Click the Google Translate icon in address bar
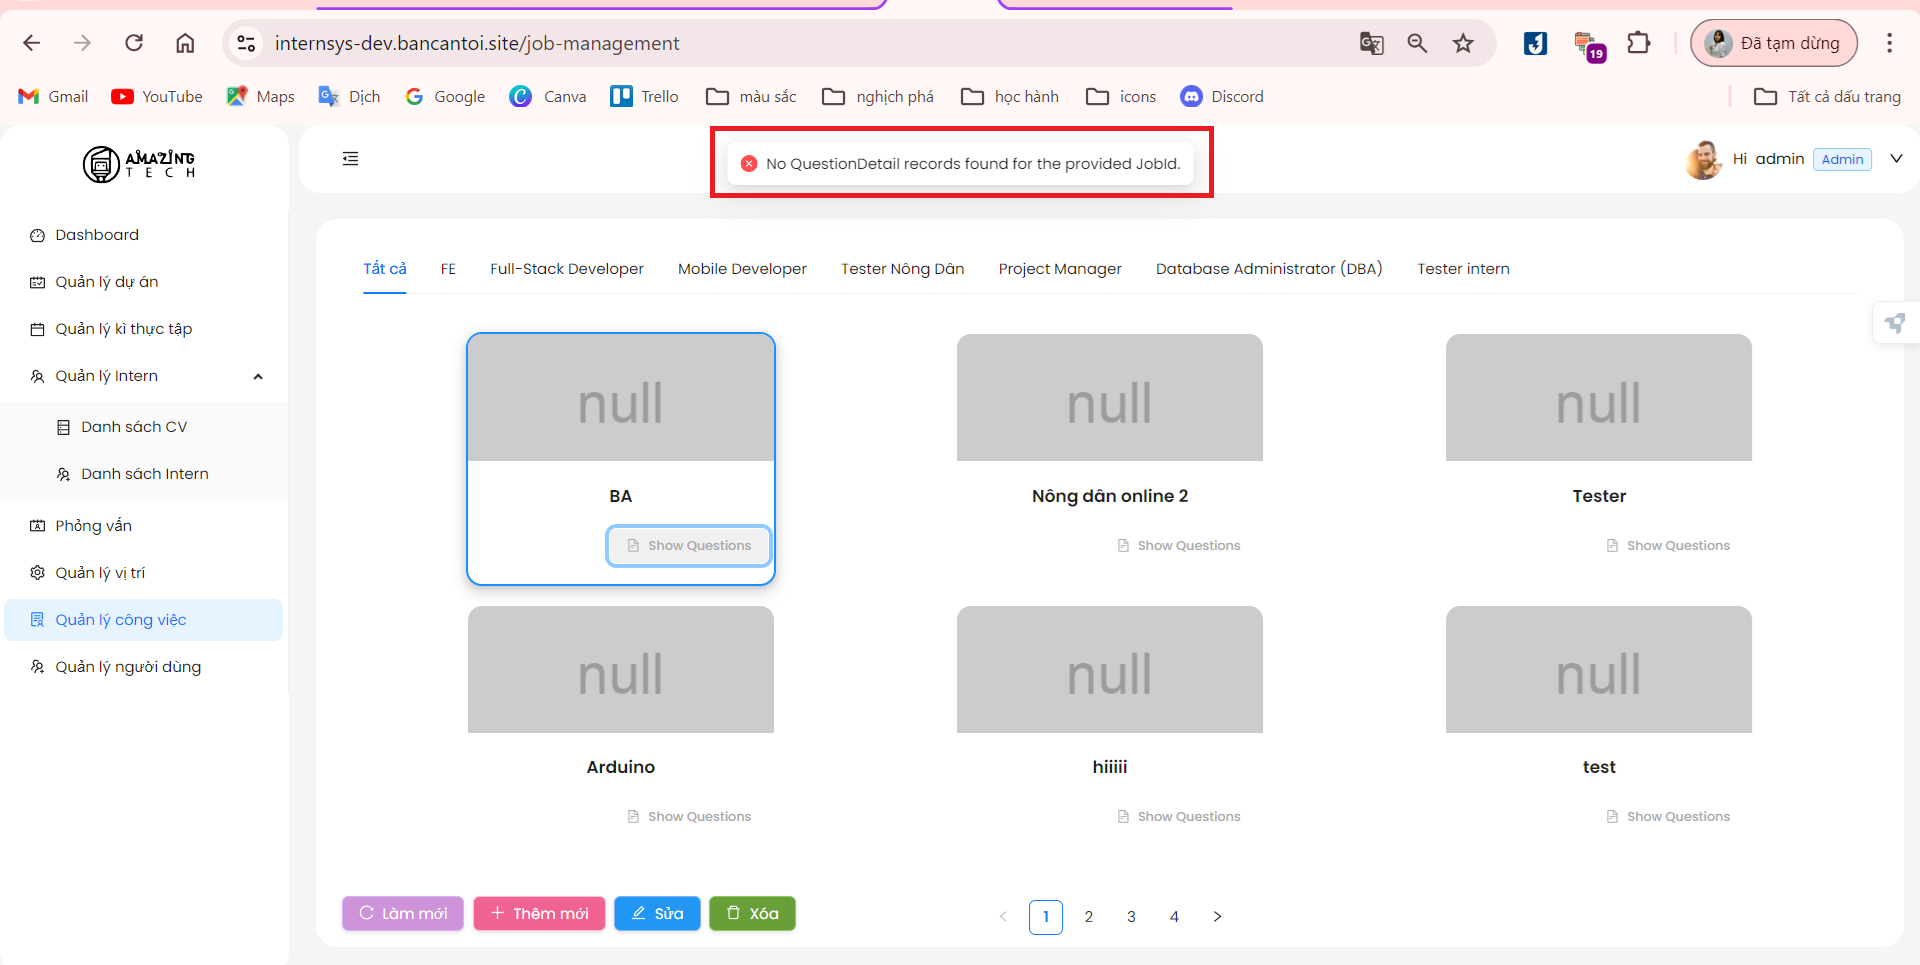 click(x=1371, y=43)
